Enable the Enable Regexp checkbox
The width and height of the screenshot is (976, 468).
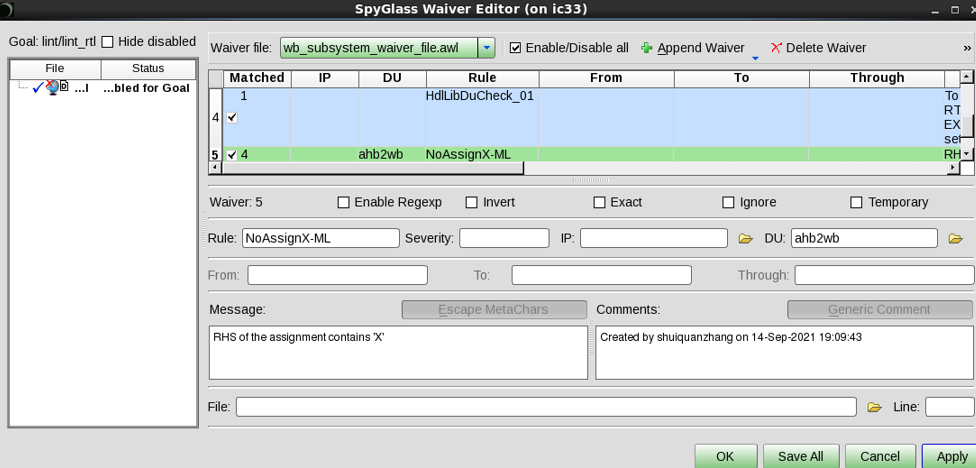[x=343, y=202]
